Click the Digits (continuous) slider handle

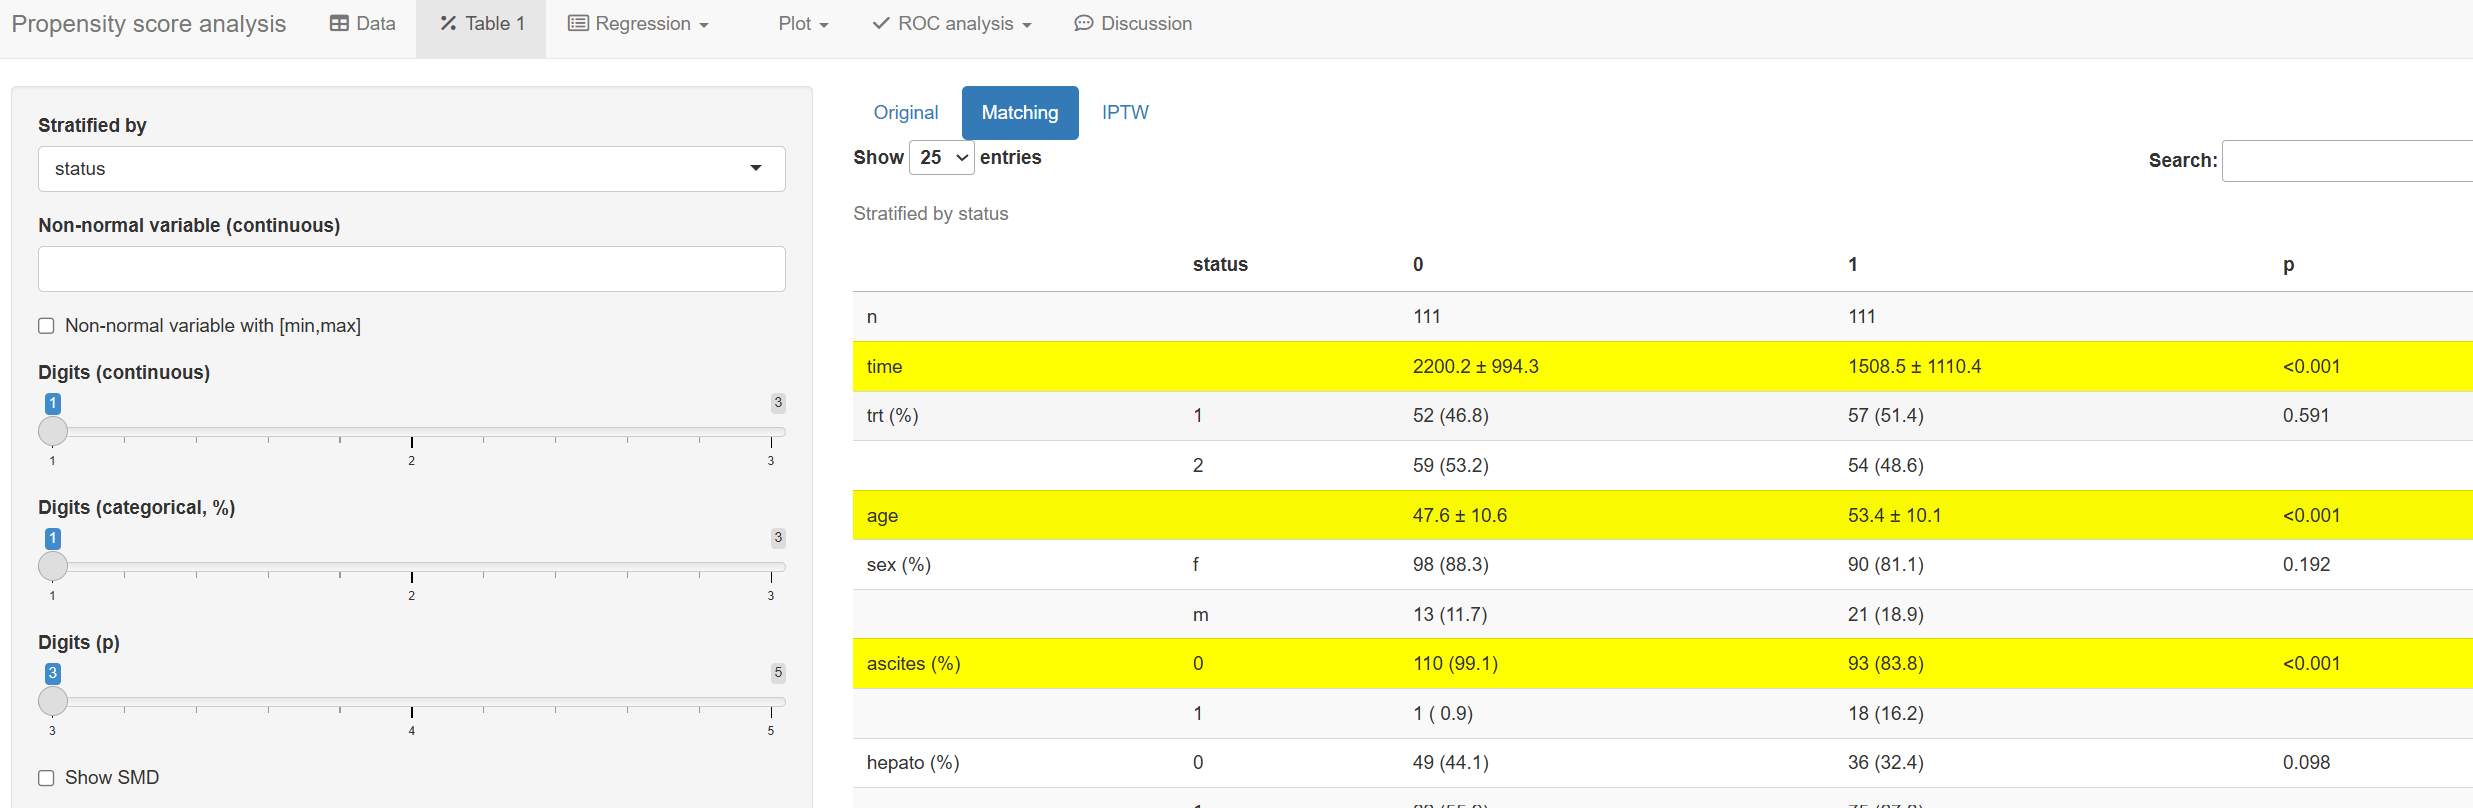coord(53,431)
